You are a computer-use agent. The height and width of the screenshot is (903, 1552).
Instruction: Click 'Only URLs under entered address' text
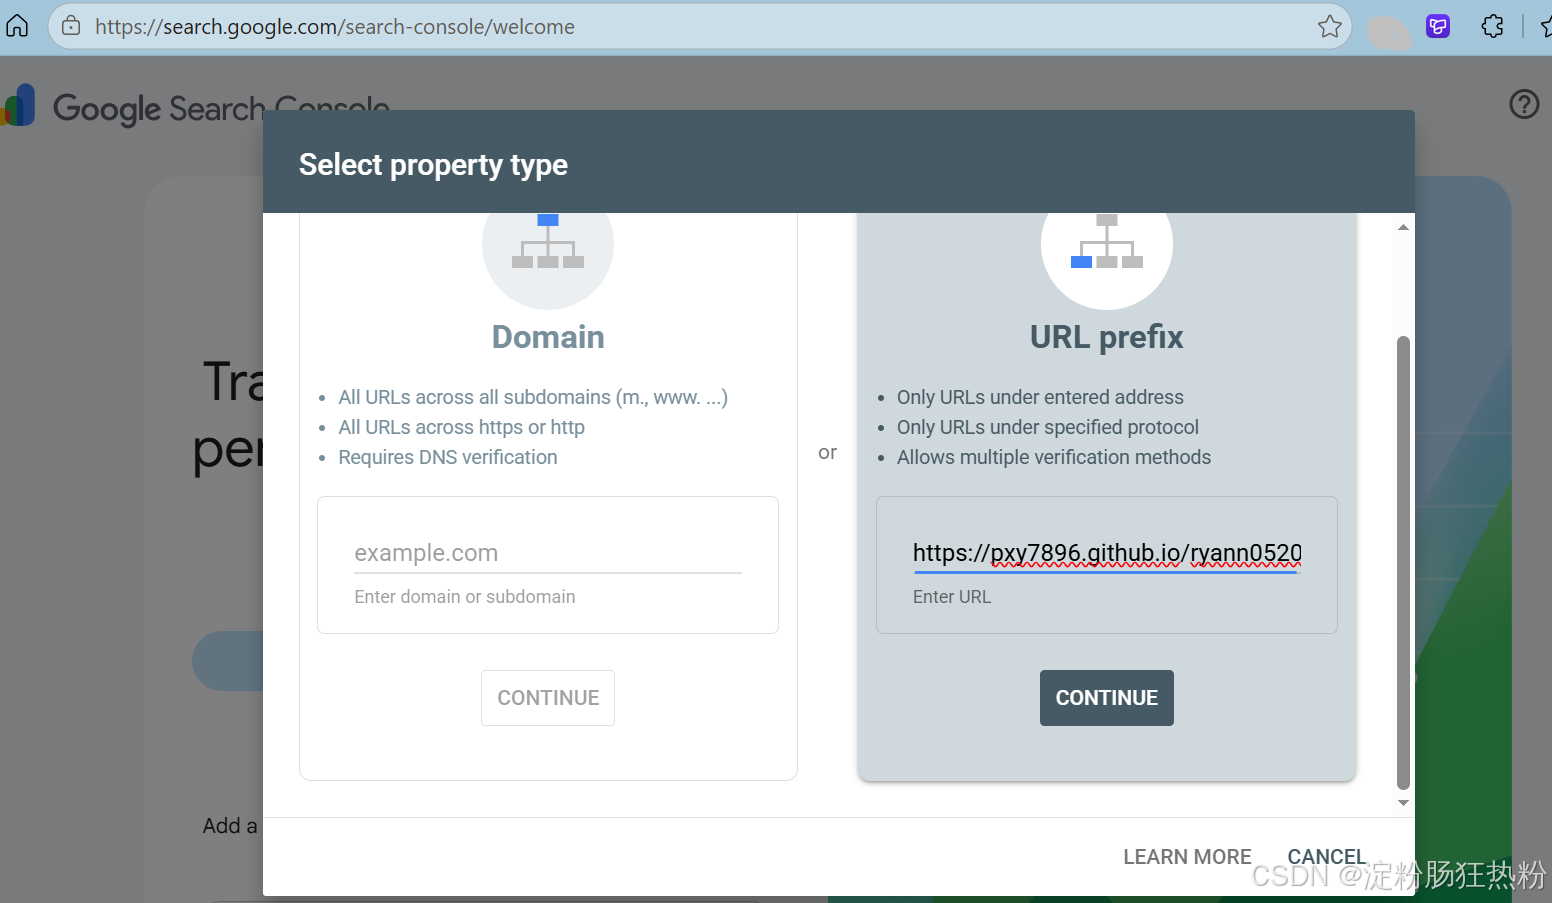[x=1040, y=397]
